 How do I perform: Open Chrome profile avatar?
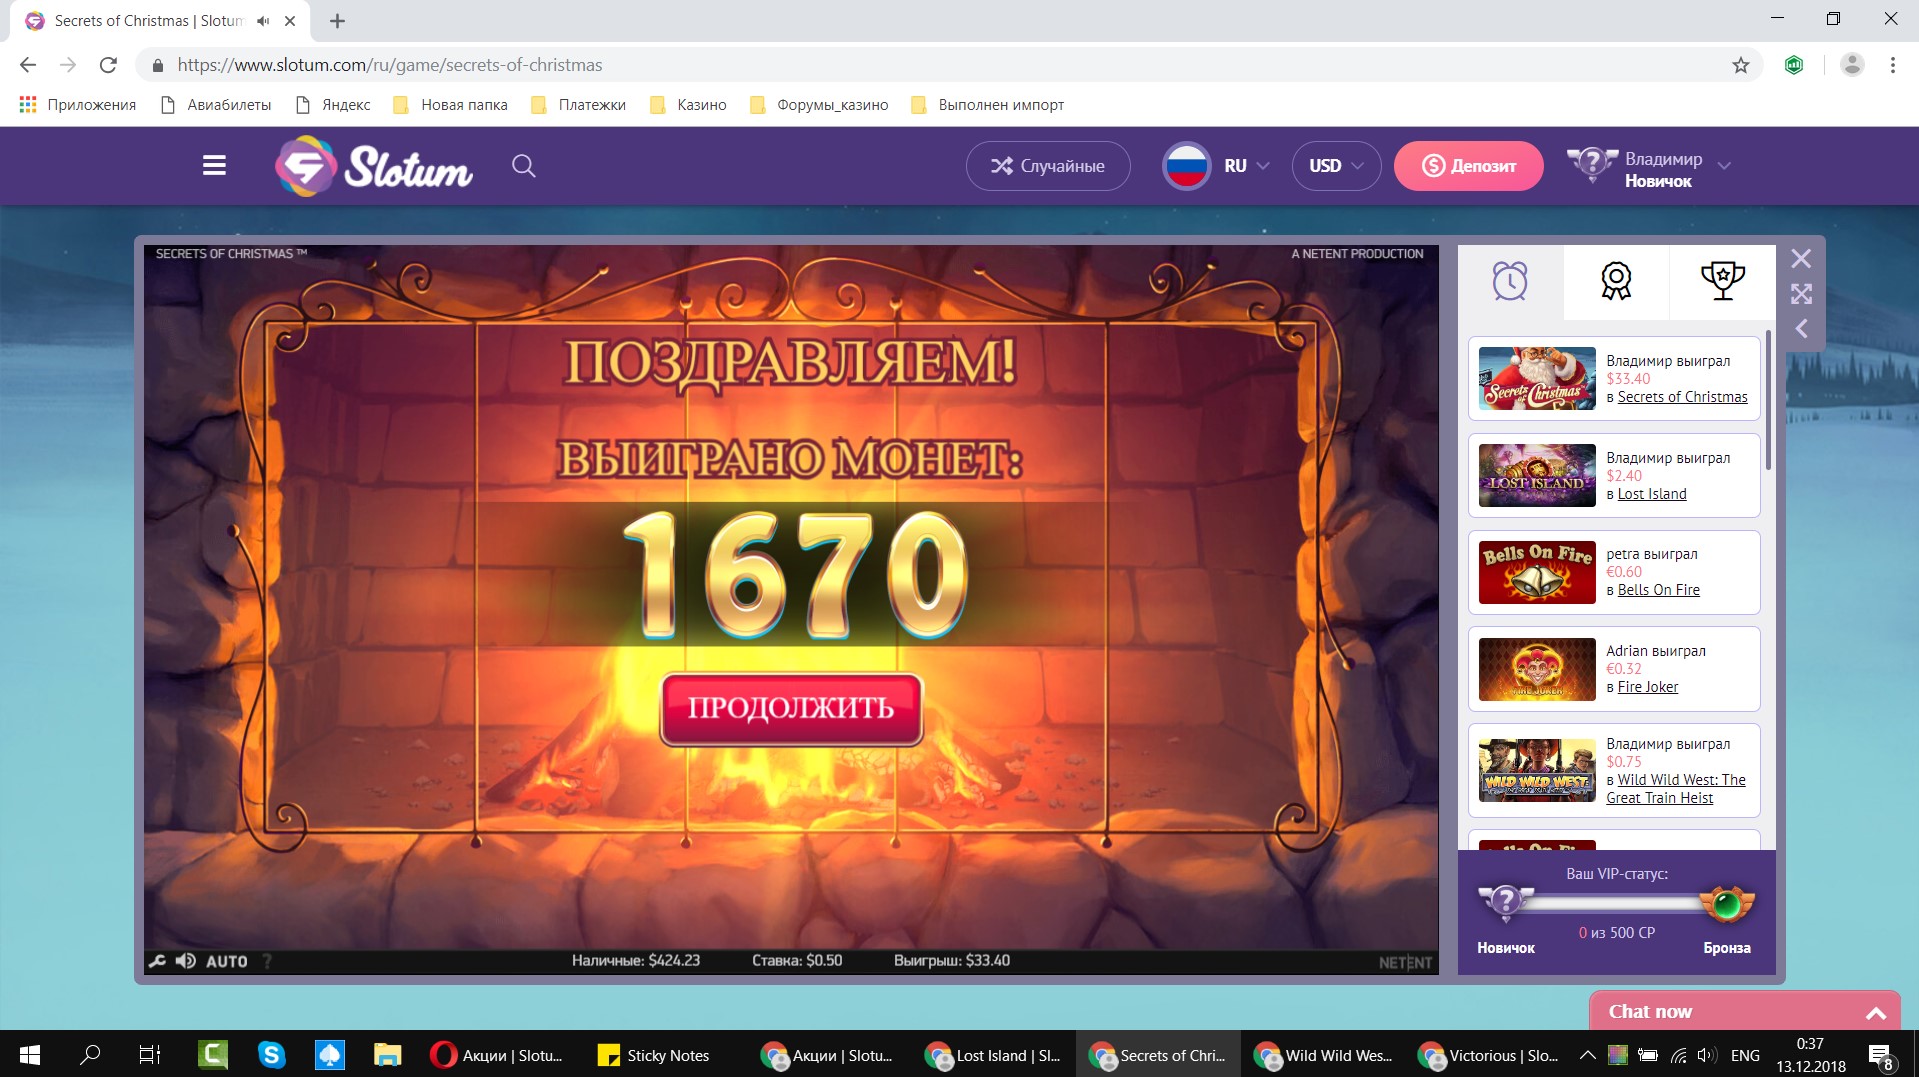tap(1852, 65)
